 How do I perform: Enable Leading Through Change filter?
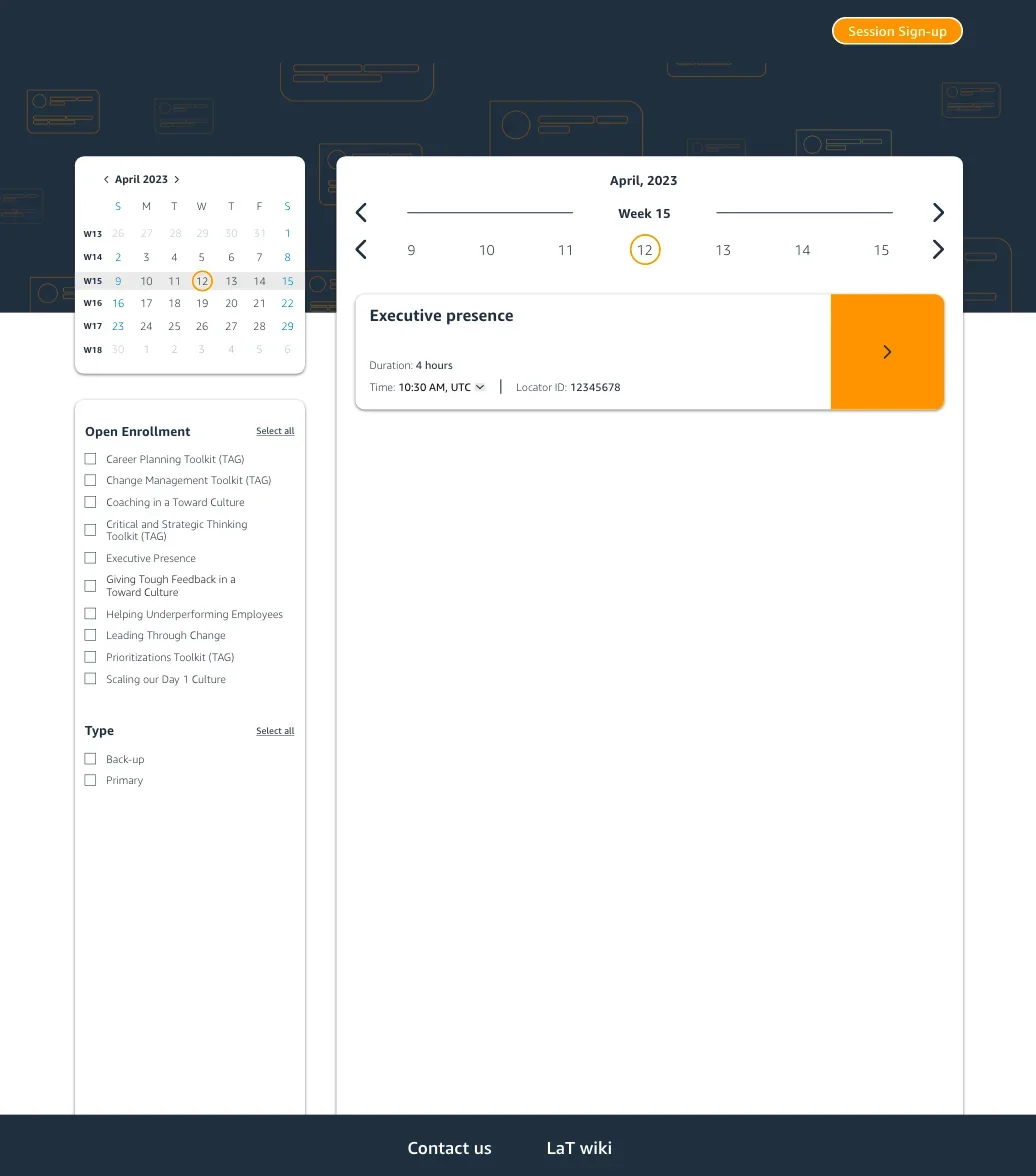[90, 635]
